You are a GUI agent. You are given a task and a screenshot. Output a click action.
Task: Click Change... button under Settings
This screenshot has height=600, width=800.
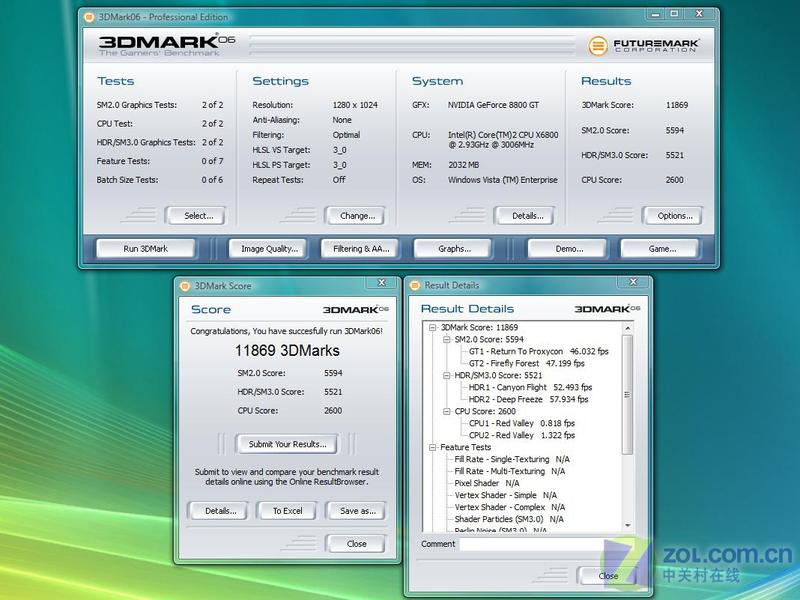tap(356, 216)
